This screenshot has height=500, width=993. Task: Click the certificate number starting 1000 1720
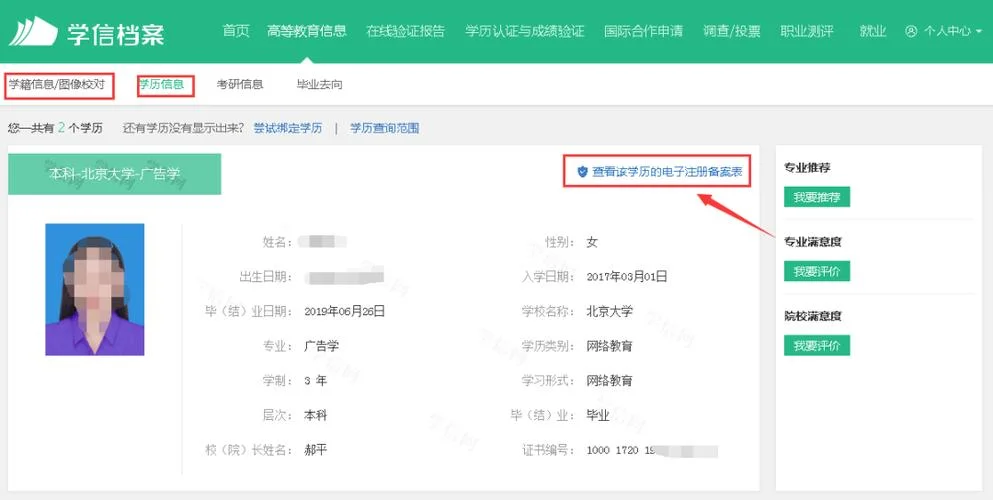(x=652, y=451)
